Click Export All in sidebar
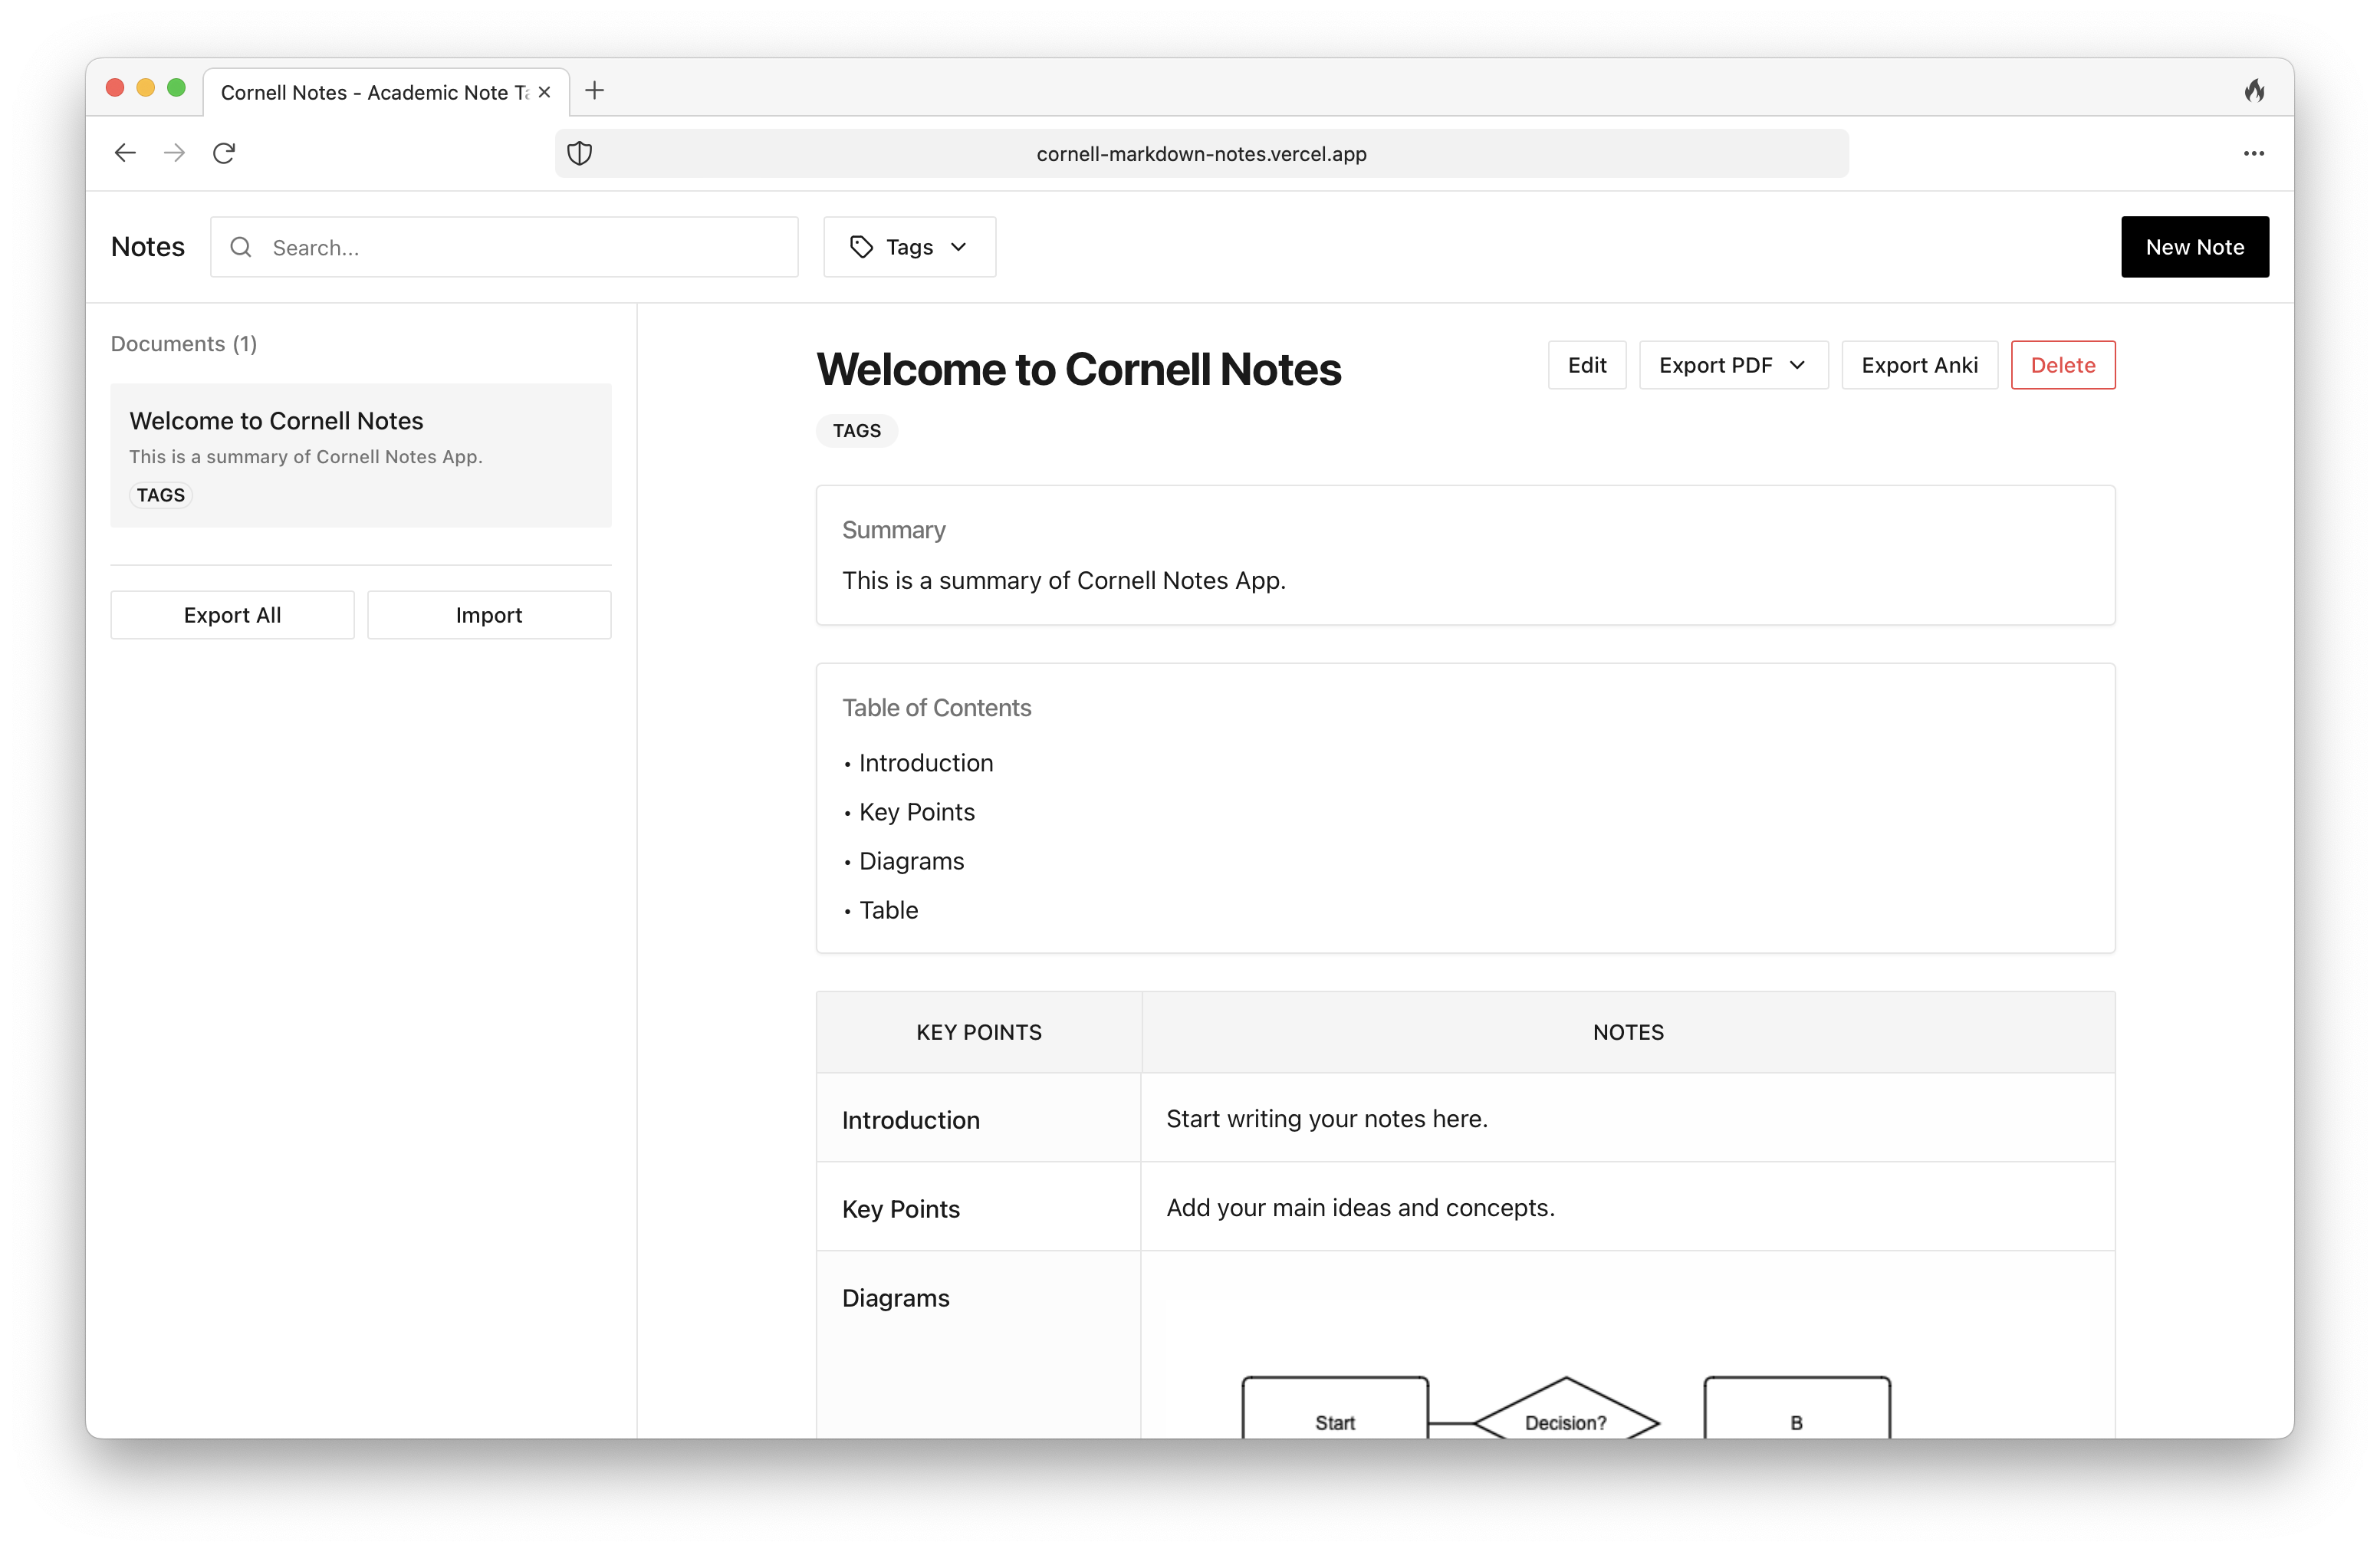This screenshot has height=1552, width=2380. pos(232,615)
